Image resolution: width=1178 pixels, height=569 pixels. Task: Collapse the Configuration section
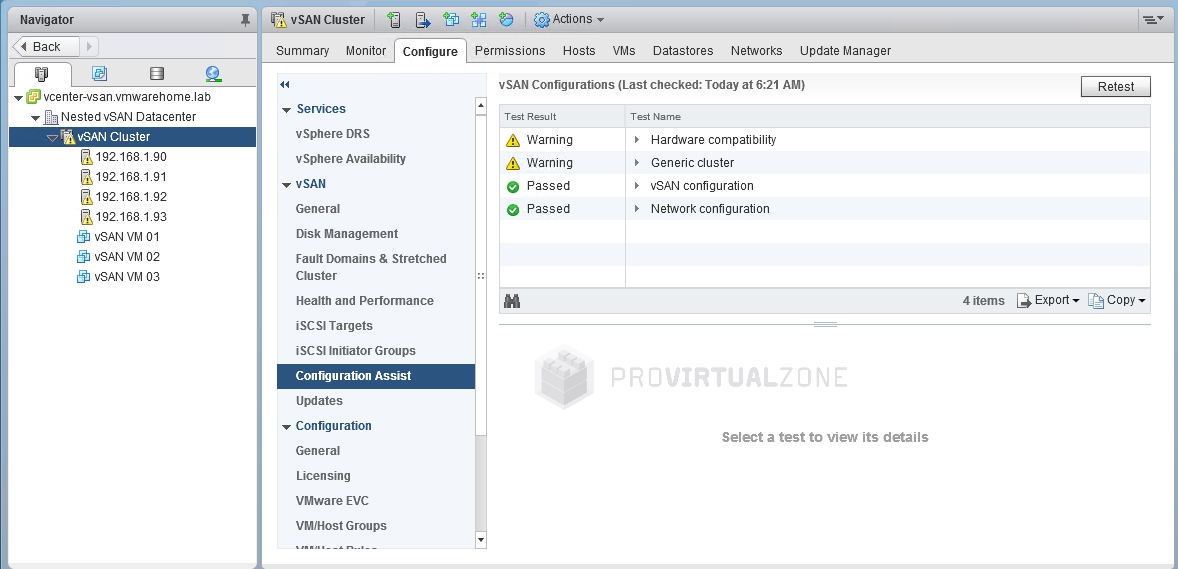pyautogui.click(x=286, y=427)
